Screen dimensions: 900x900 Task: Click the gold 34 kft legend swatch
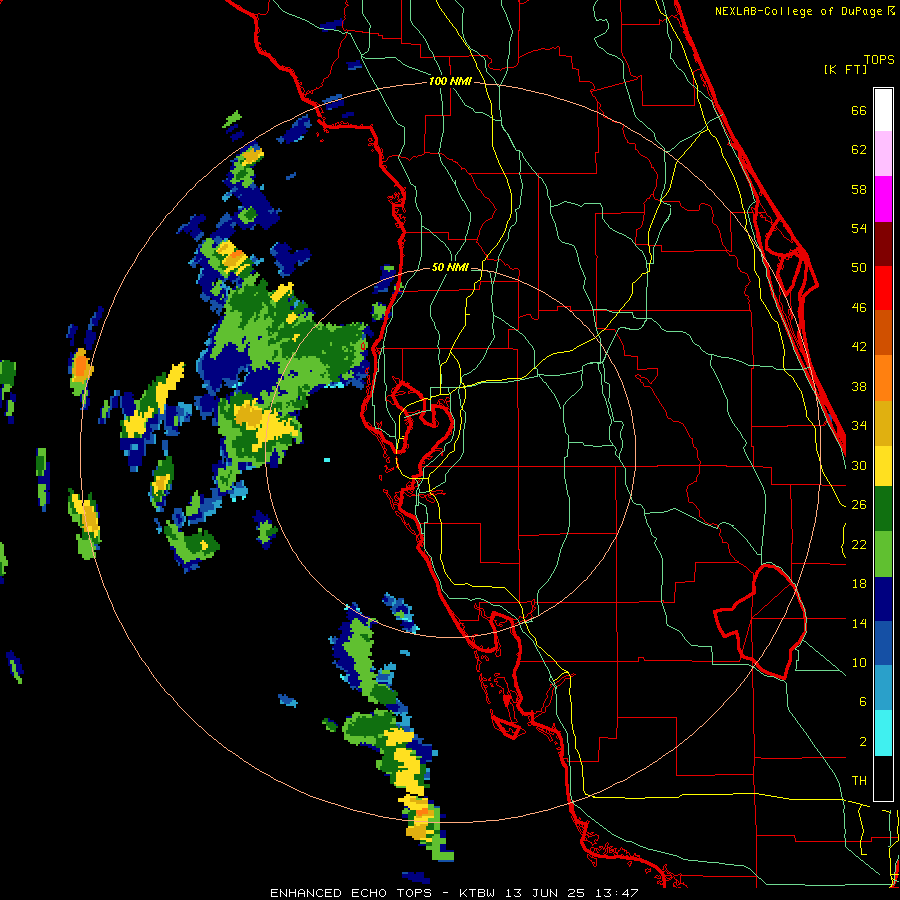(x=883, y=423)
